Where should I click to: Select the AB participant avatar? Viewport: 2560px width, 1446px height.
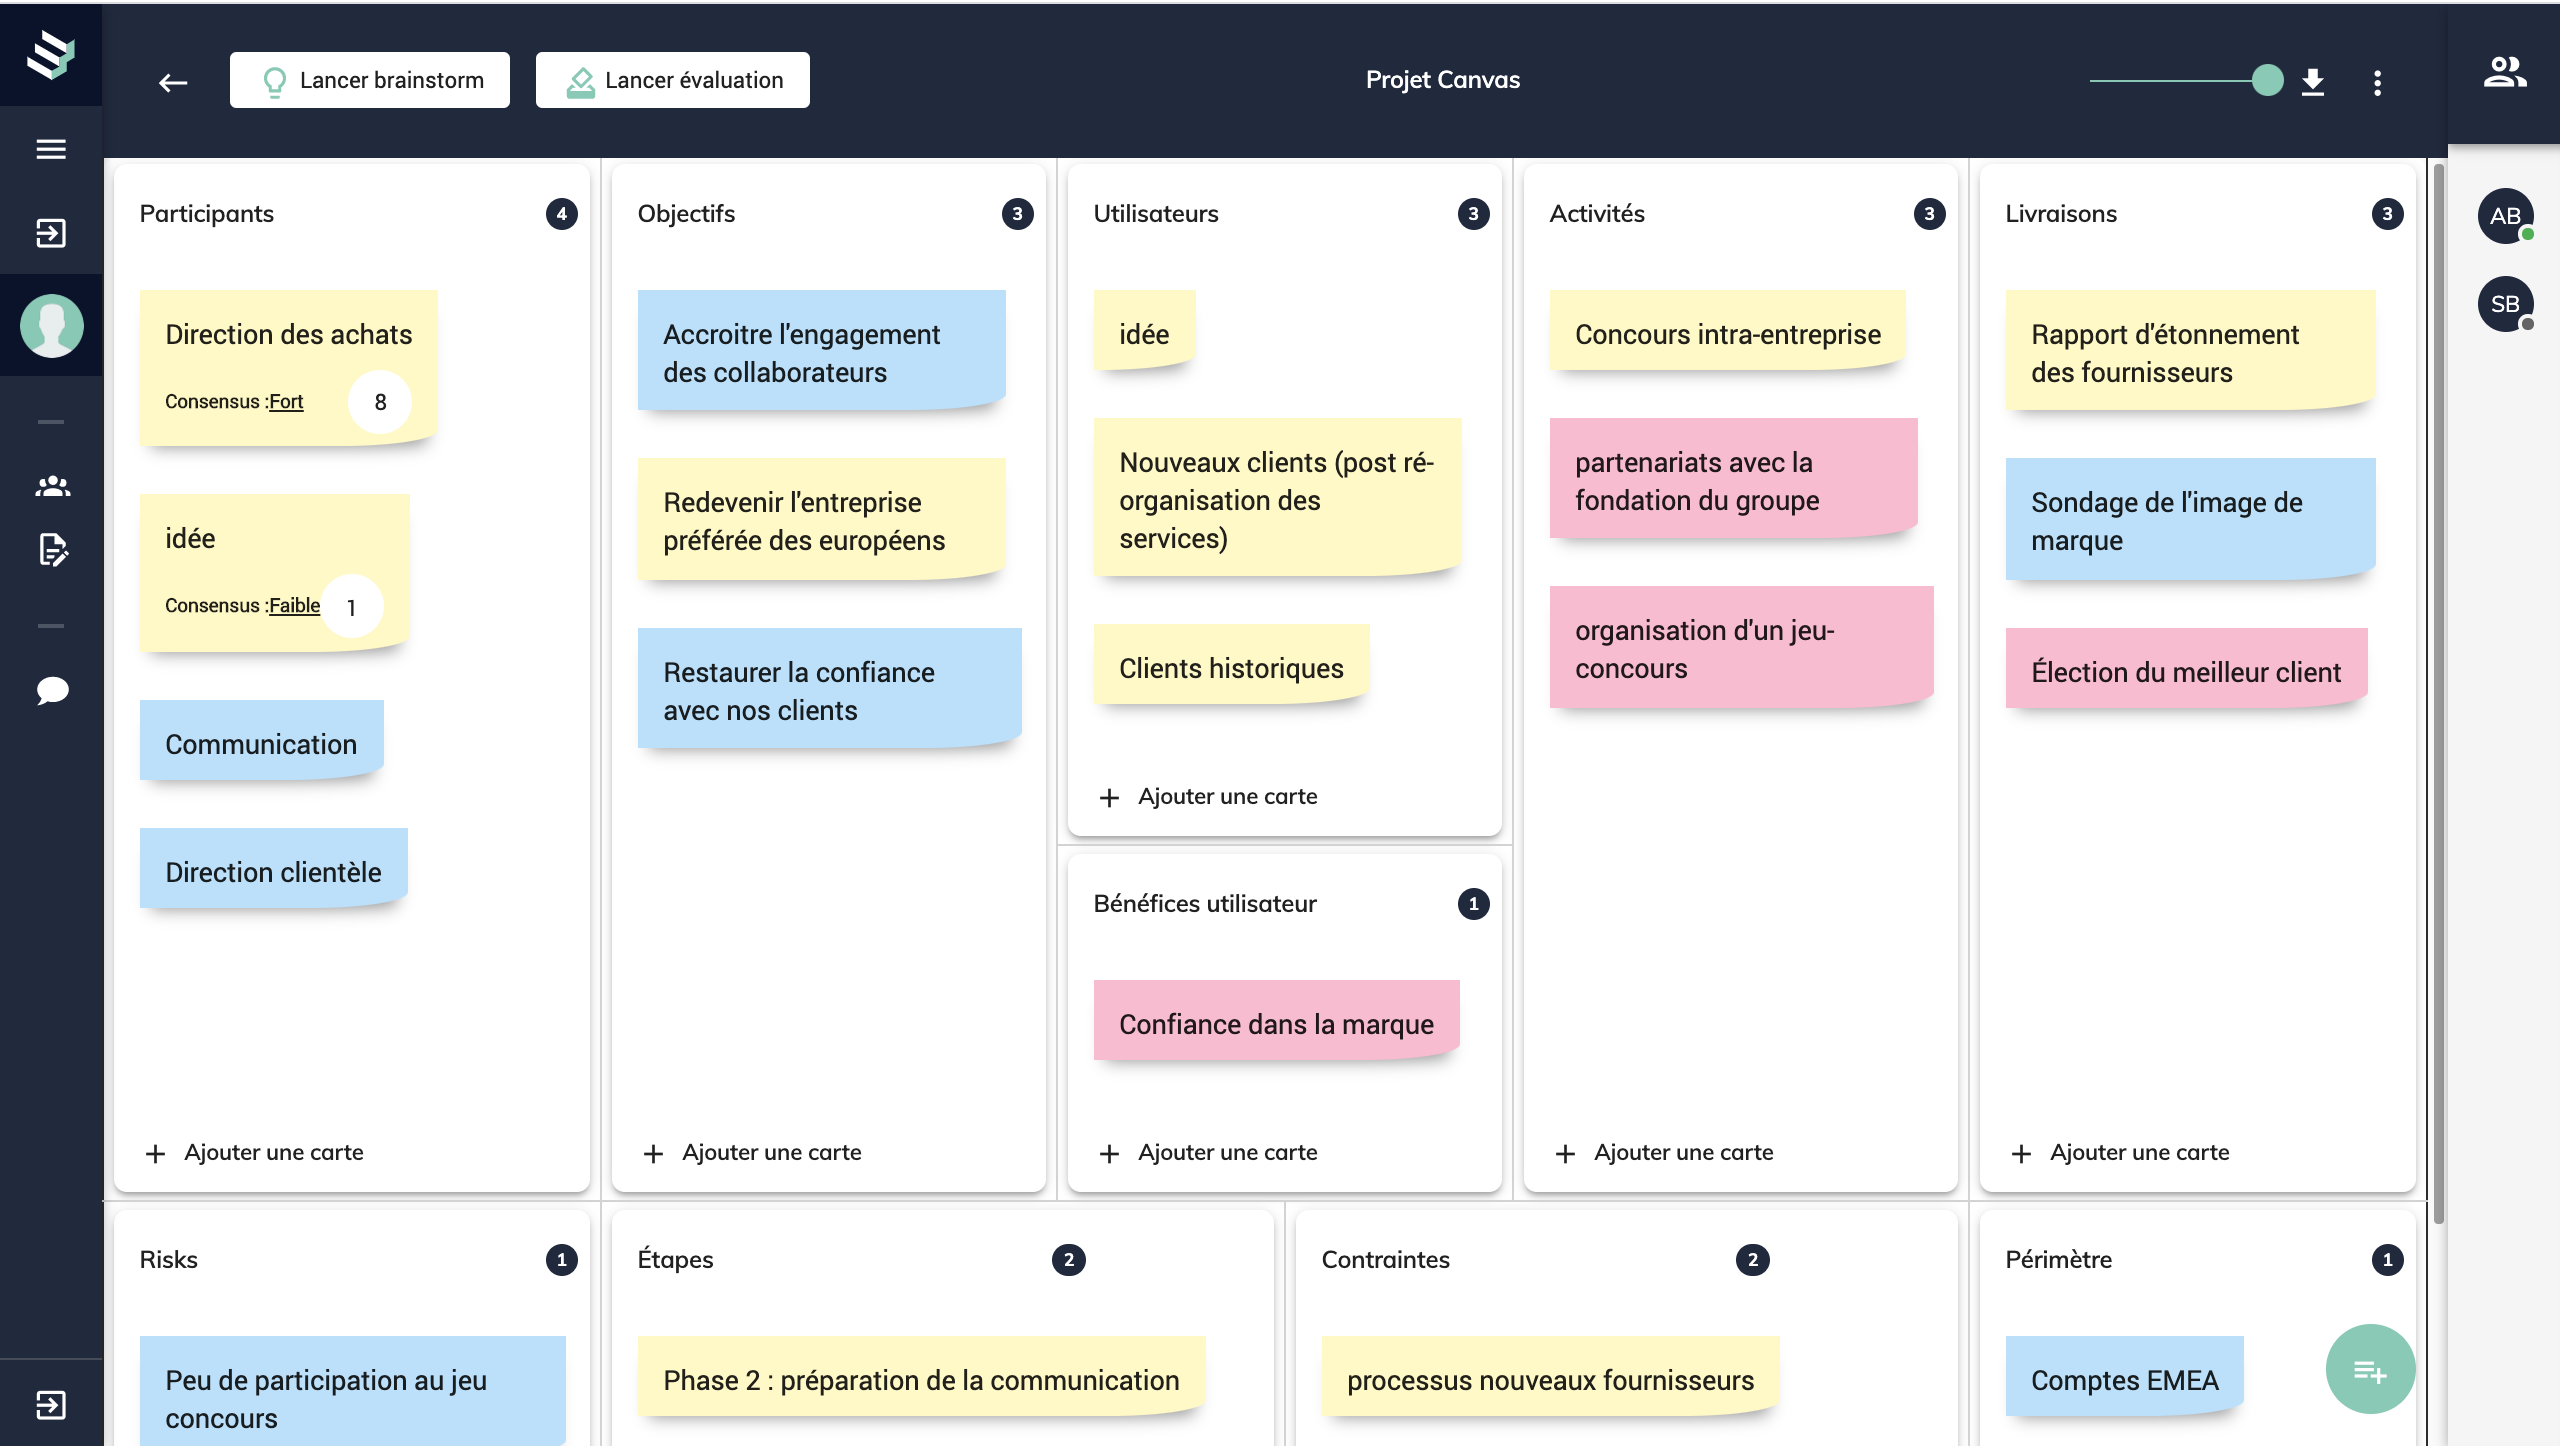2505,216
